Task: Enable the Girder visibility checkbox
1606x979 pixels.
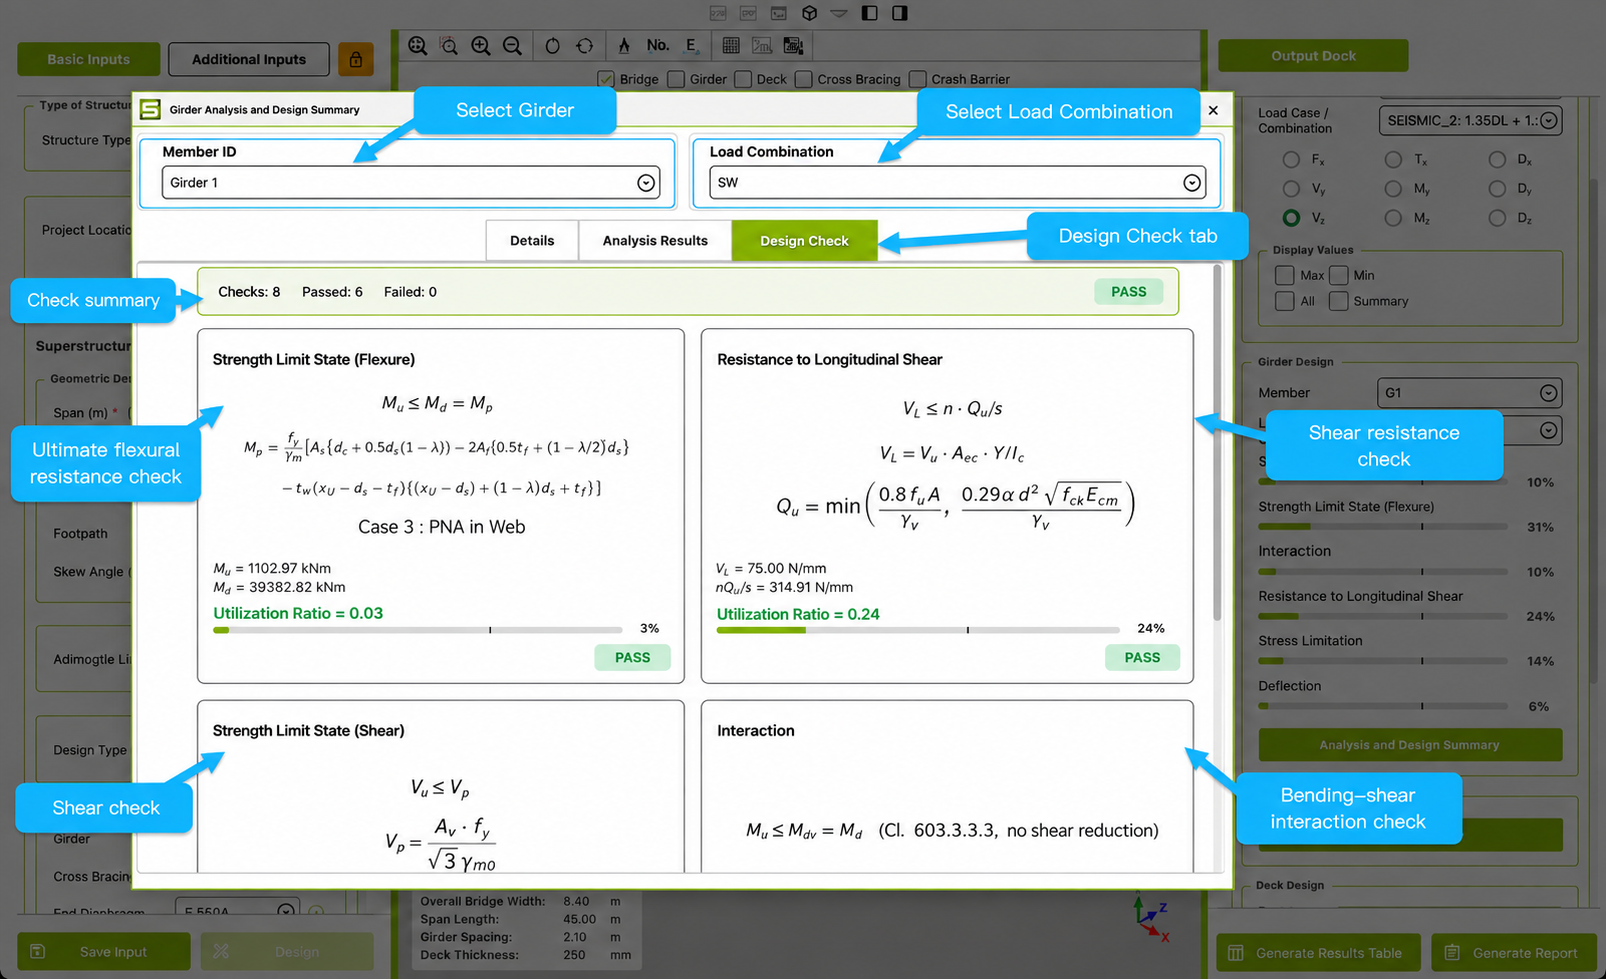Action: pos(676,79)
